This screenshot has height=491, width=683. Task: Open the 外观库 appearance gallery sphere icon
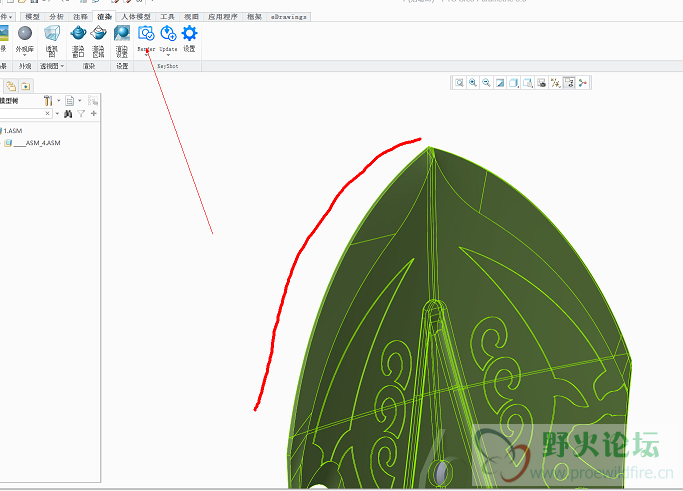(25, 34)
